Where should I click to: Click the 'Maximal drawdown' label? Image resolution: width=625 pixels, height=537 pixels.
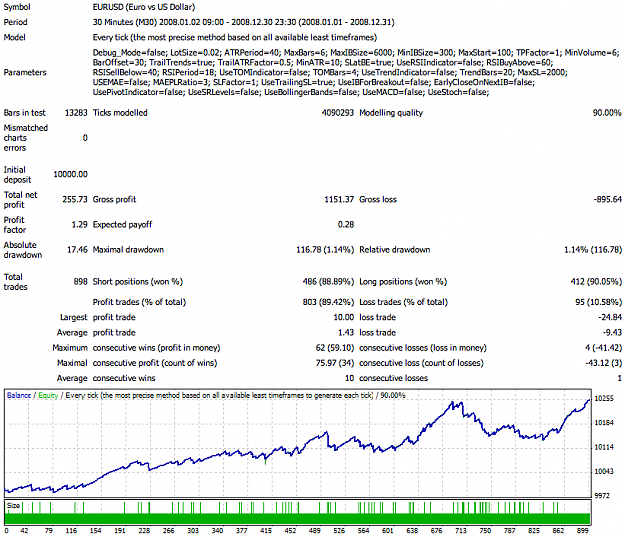(128, 250)
